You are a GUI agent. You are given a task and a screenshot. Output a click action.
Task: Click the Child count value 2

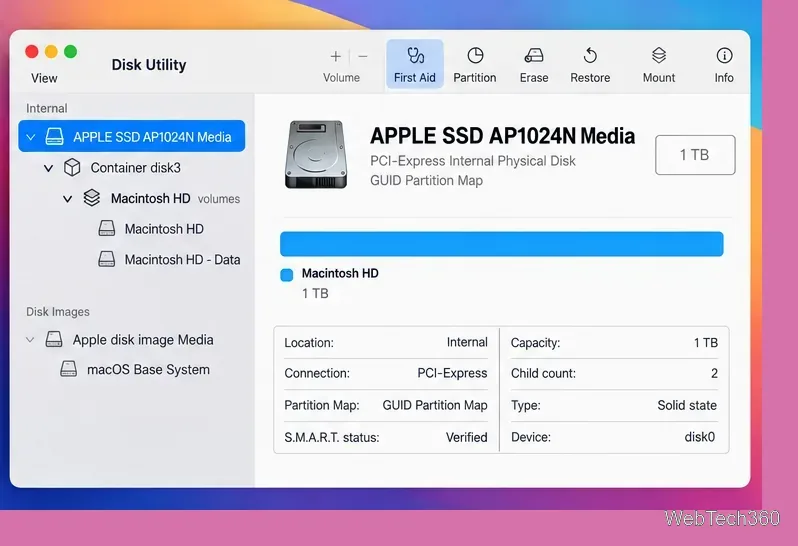714,373
